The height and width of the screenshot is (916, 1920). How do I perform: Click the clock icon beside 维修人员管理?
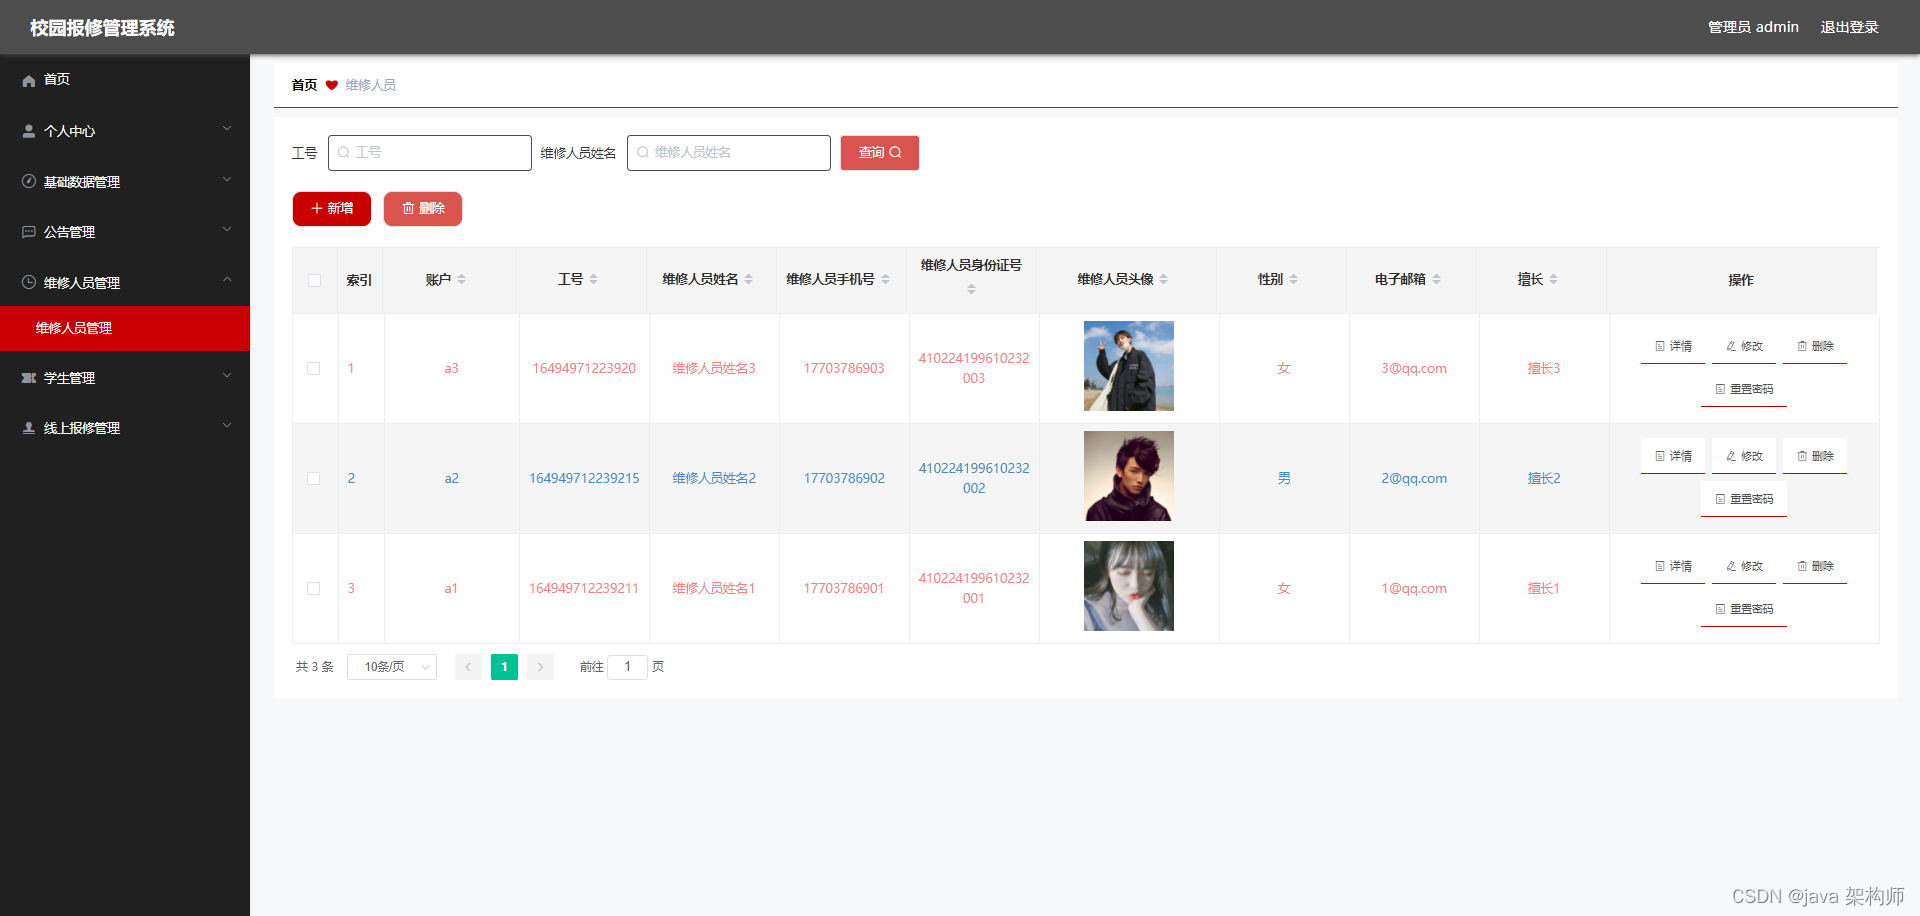[x=29, y=282]
